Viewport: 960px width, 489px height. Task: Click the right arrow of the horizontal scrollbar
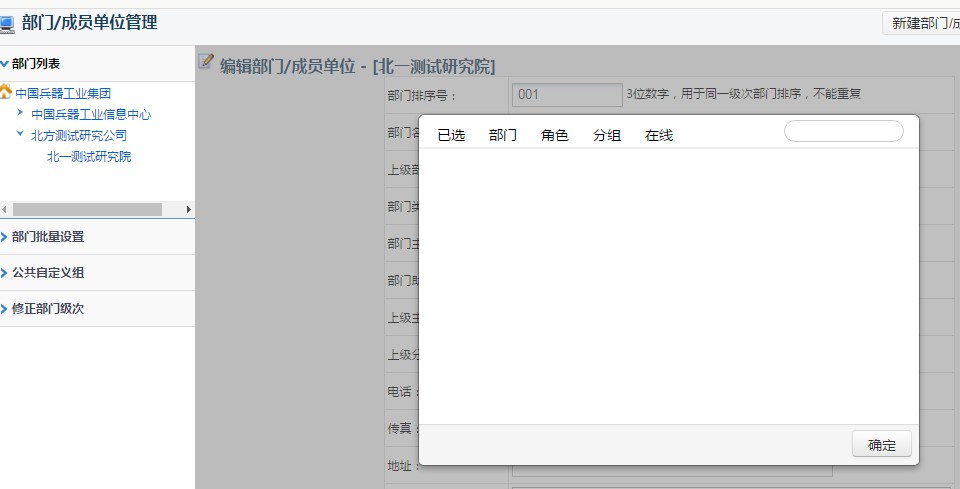pyautogui.click(x=189, y=209)
